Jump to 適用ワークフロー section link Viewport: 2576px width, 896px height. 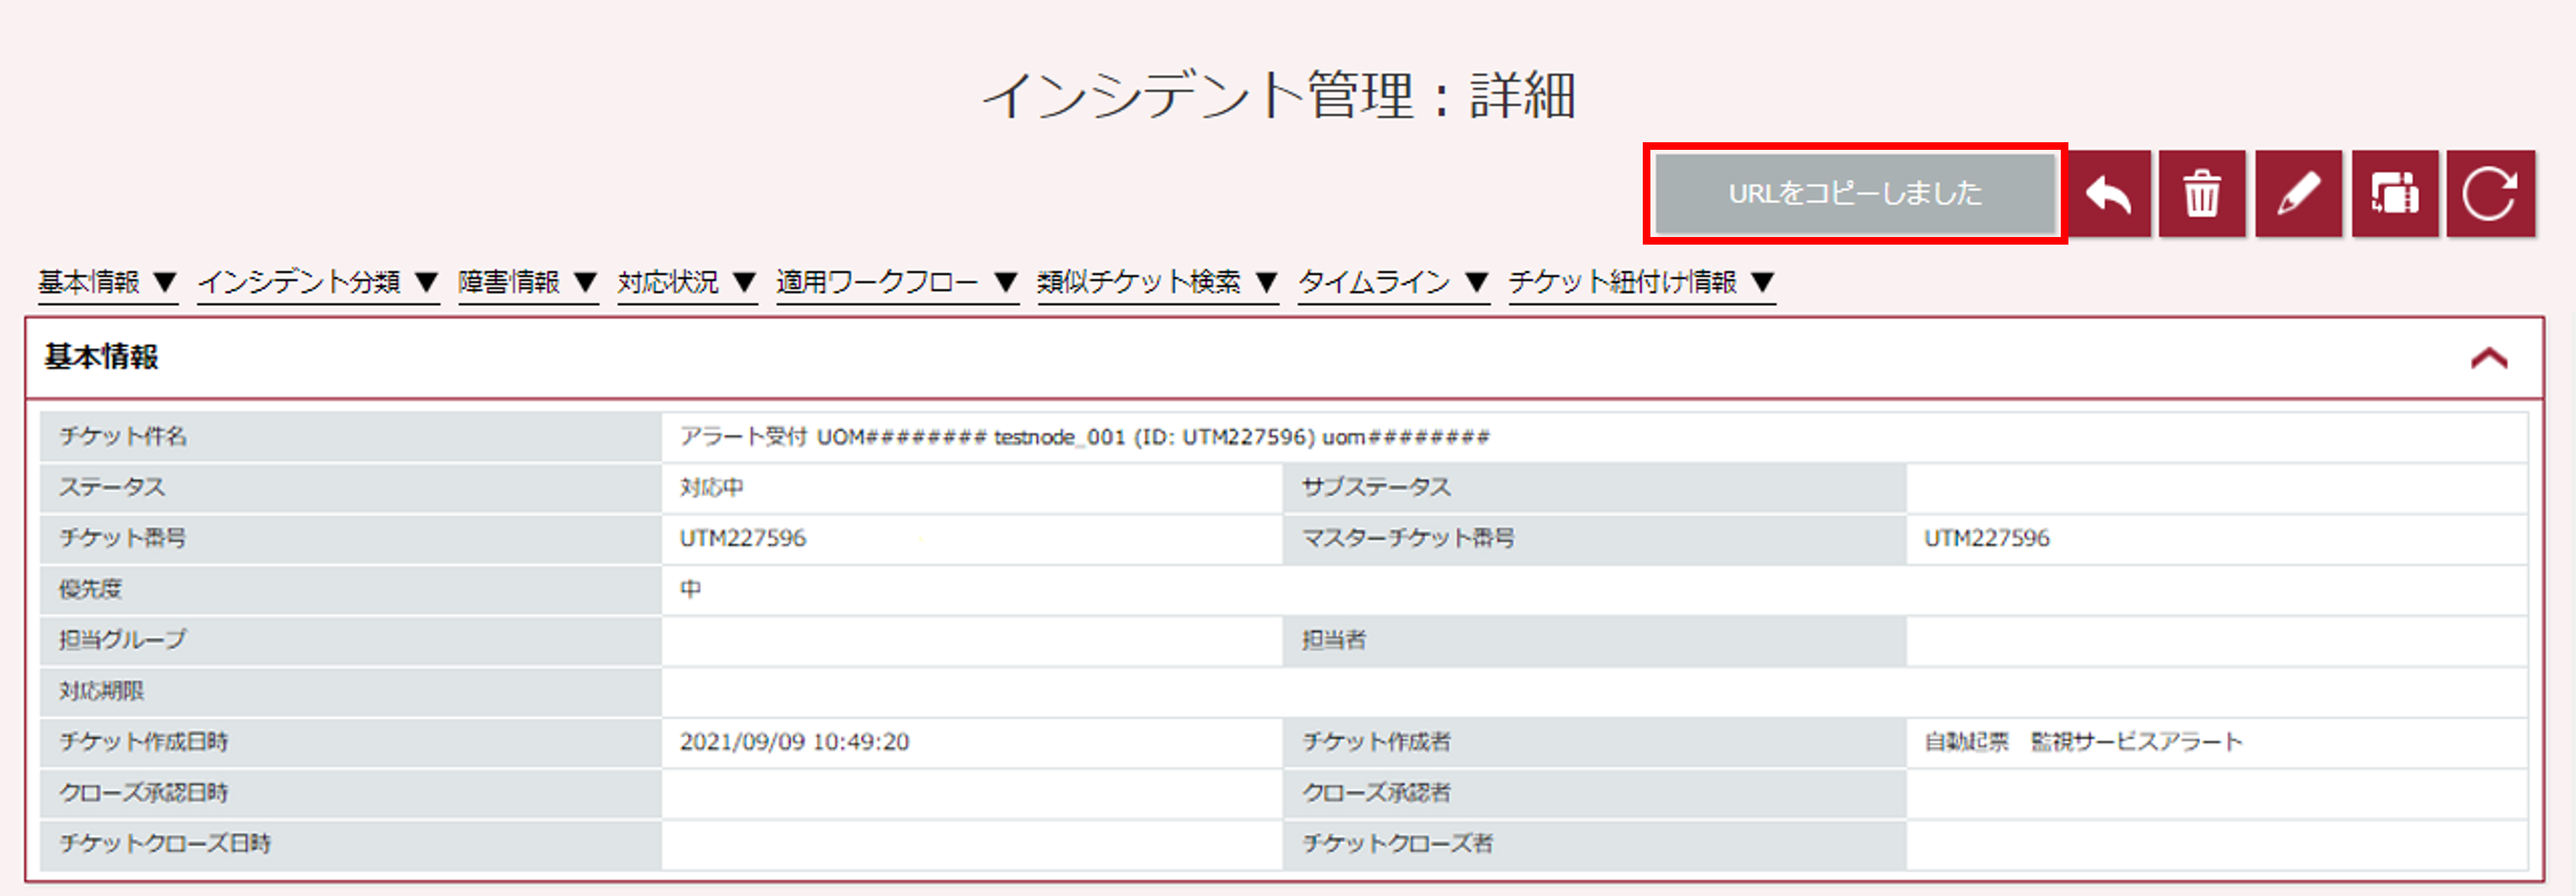897,283
